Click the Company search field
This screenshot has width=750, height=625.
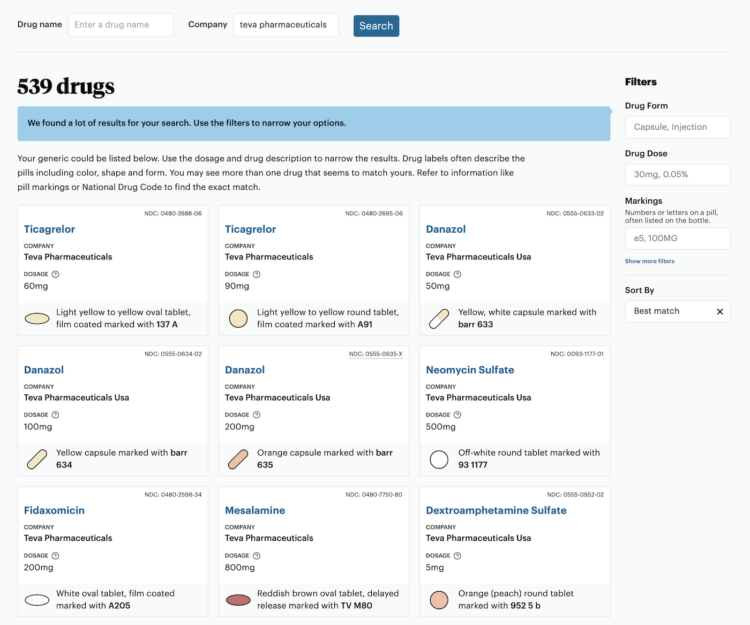[x=286, y=25]
